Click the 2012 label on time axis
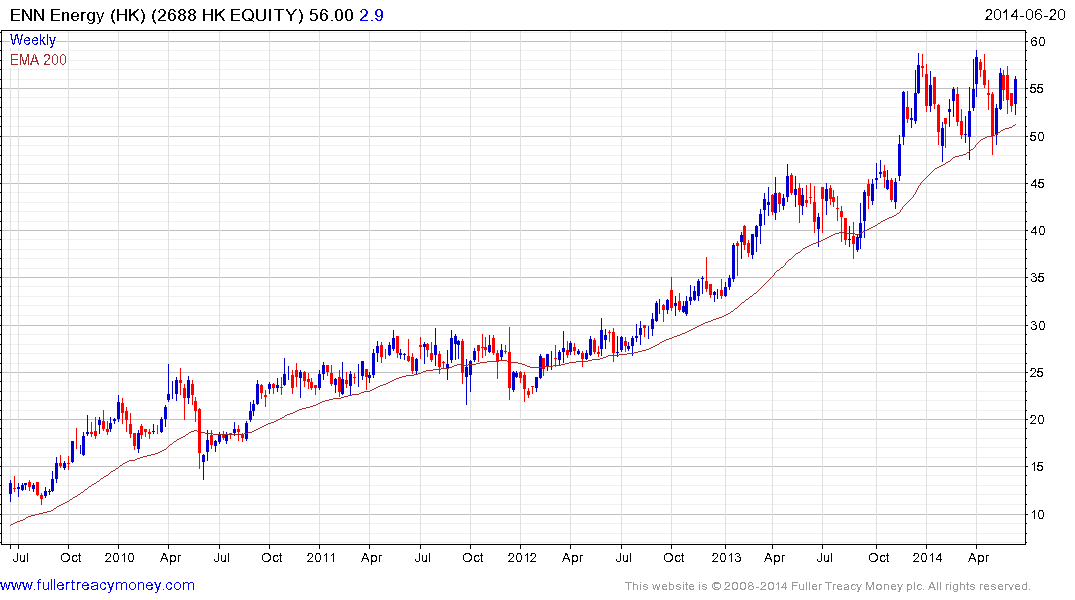Viewport: 1075px width, 600px height. pyautogui.click(x=522, y=557)
